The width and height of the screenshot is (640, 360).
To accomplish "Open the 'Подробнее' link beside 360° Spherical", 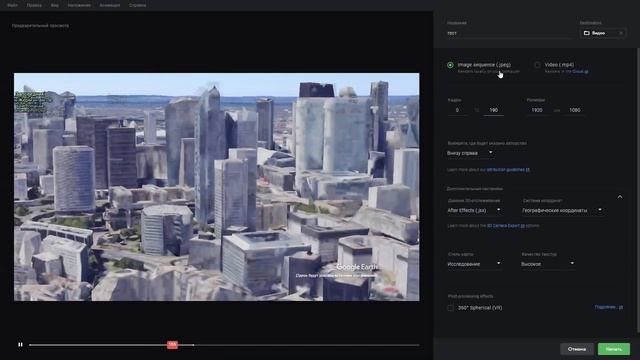I will click(x=609, y=307).
